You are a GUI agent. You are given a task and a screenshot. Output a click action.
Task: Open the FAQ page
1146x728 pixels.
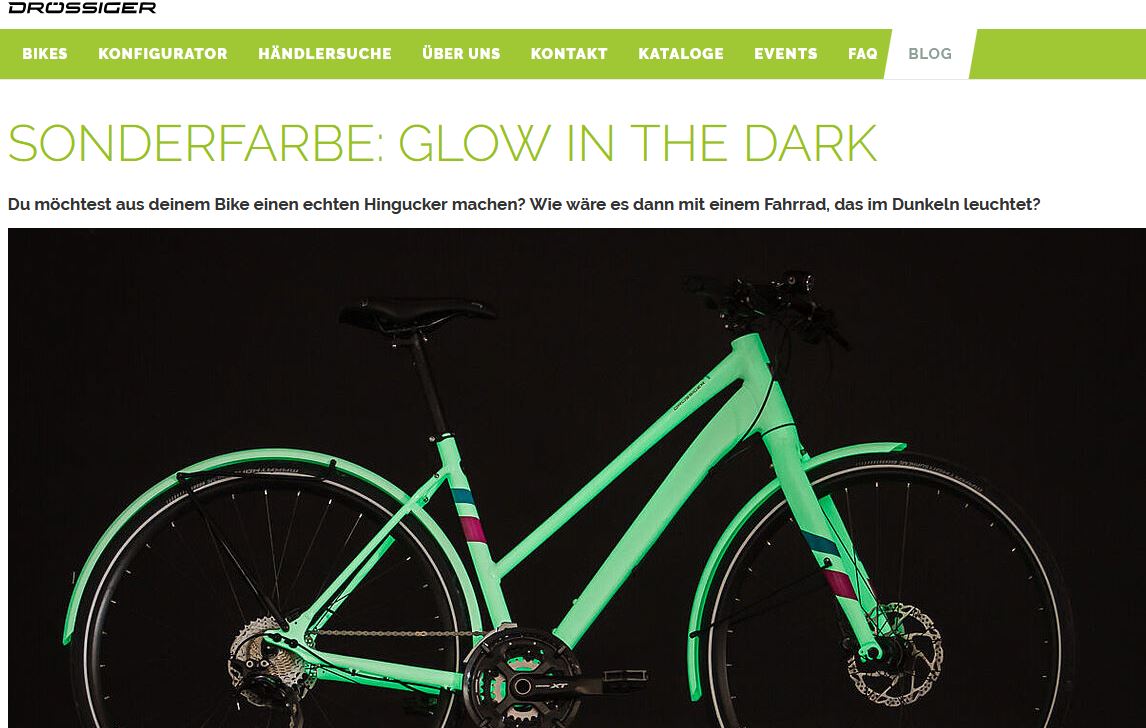click(x=862, y=53)
